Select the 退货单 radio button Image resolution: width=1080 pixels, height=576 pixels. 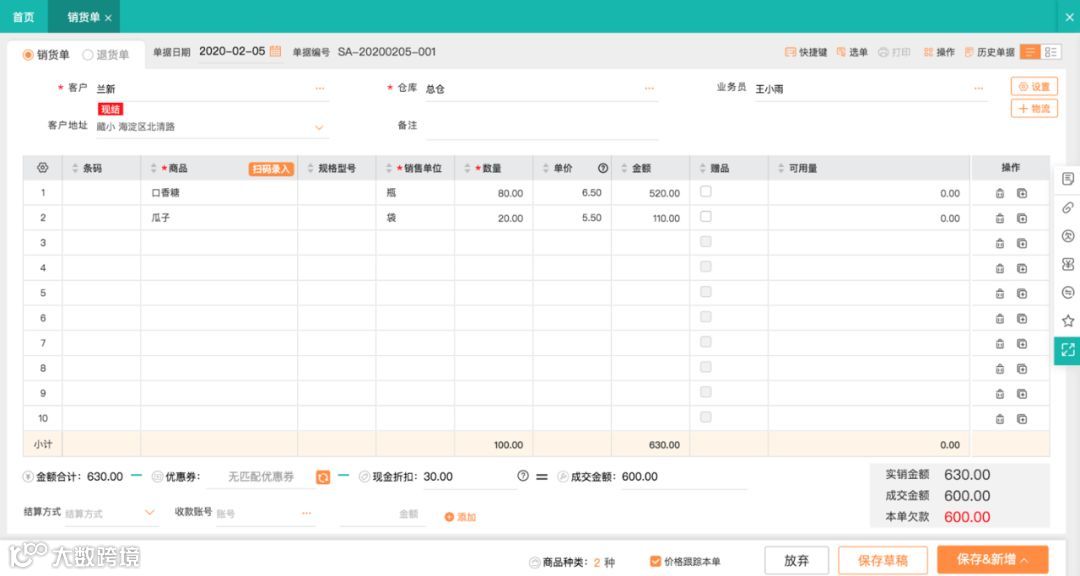pyautogui.click(x=87, y=54)
